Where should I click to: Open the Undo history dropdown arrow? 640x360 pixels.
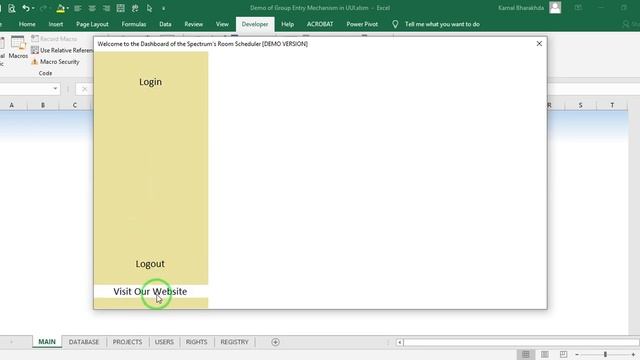33,8
